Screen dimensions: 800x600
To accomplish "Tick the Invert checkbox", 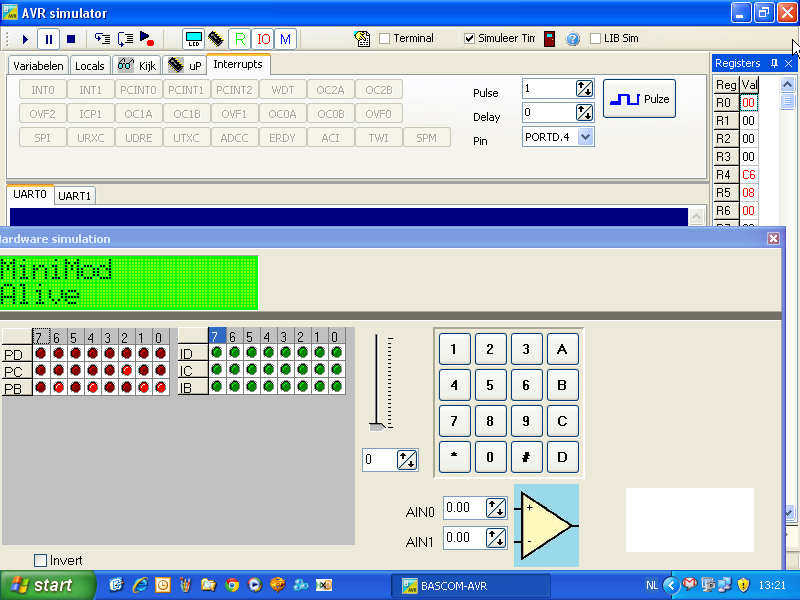I will (x=41, y=560).
